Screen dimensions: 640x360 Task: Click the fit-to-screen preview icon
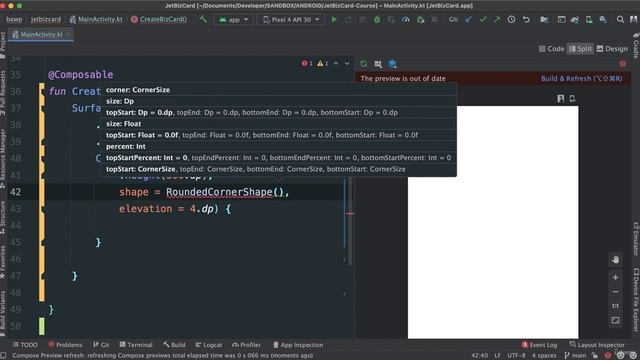[x=616, y=320]
